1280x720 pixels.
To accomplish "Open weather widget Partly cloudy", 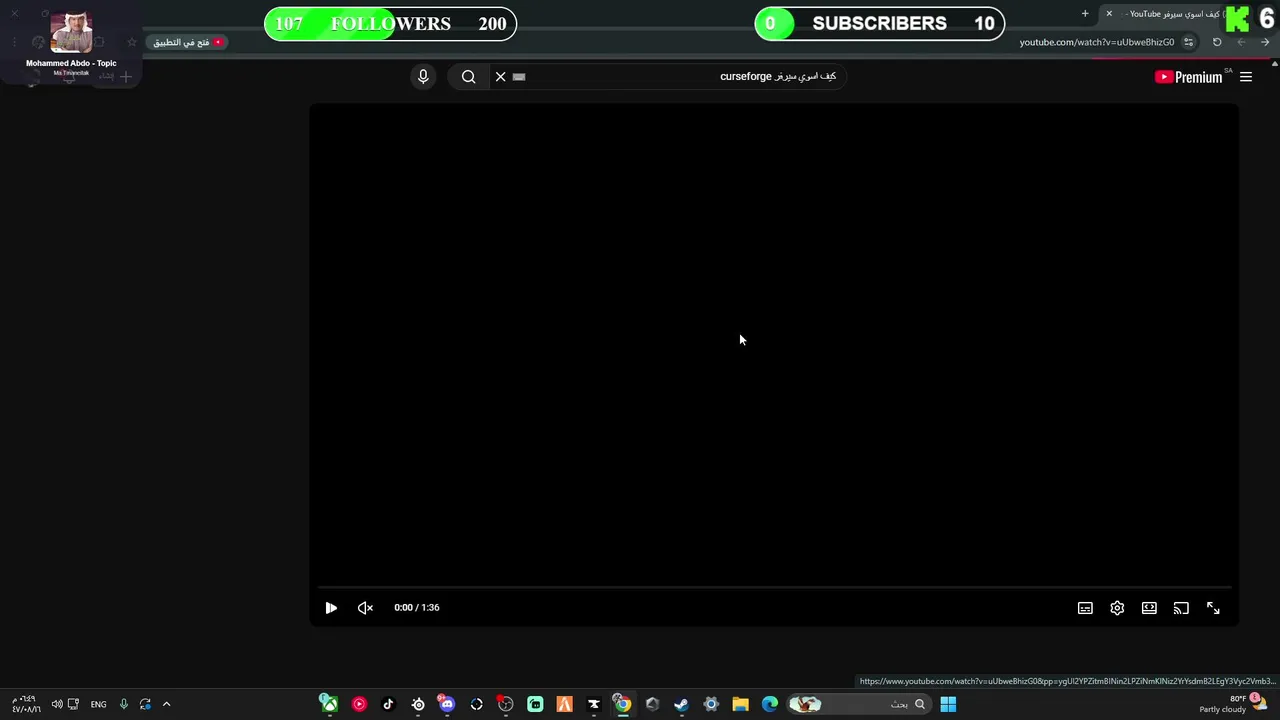I will pos(1233,704).
